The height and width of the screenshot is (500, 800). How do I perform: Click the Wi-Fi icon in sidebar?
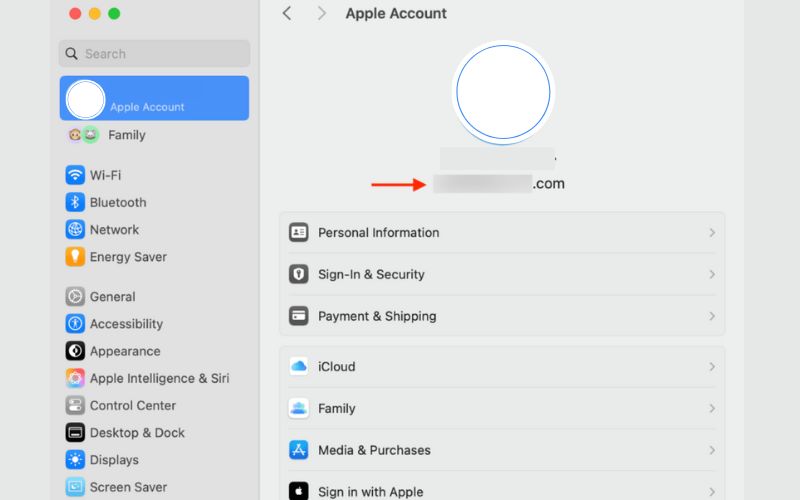pyautogui.click(x=75, y=175)
